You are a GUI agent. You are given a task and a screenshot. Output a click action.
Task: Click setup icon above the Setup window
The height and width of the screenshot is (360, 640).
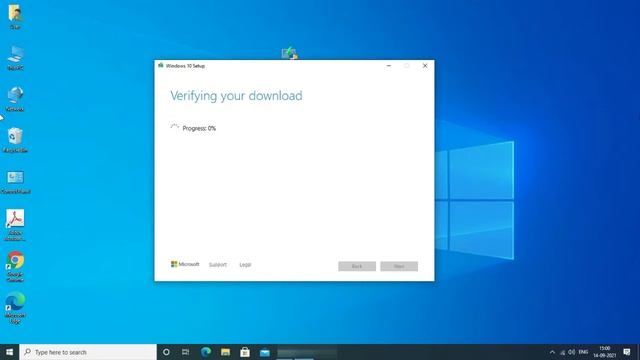click(x=289, y=53)
